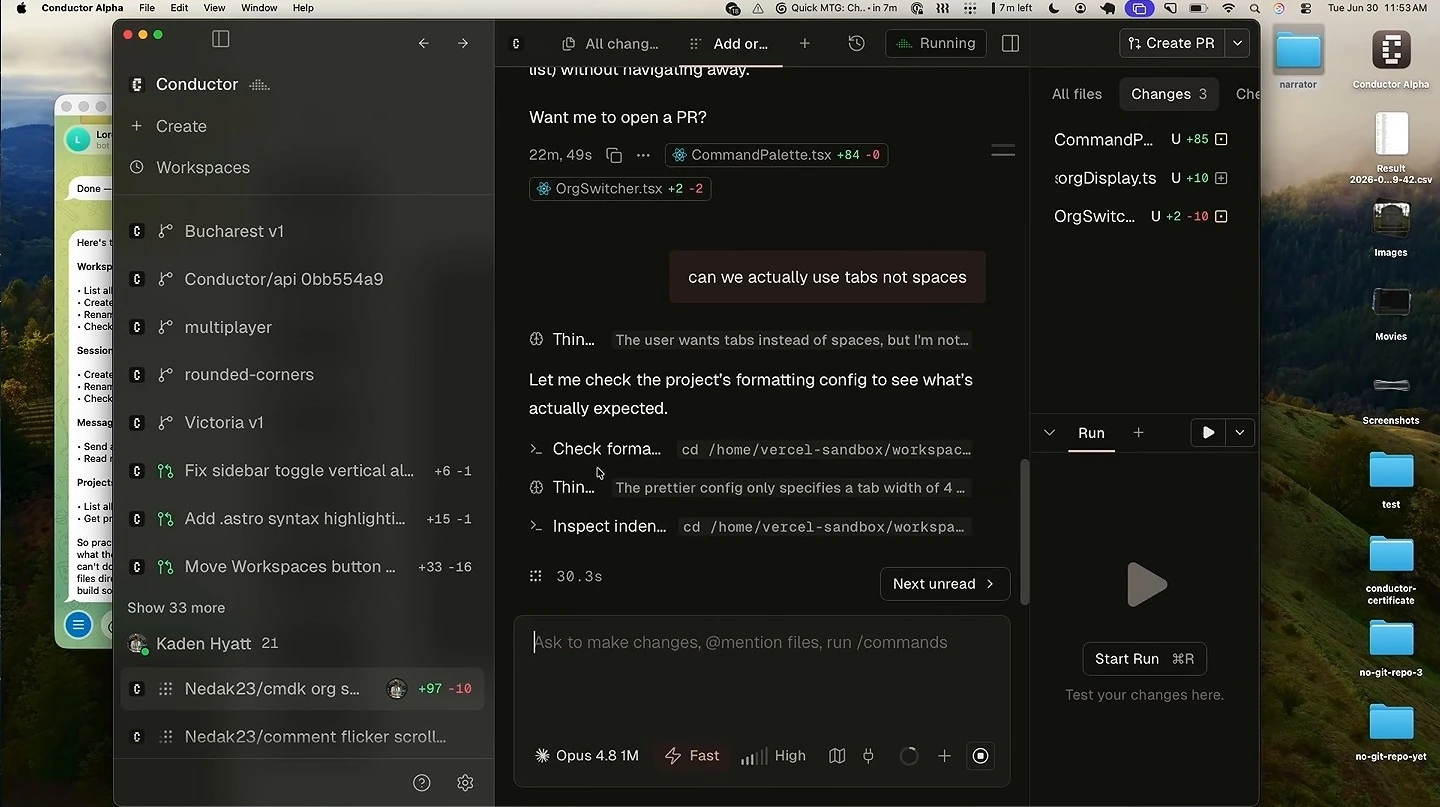Go back with the left arrow
The width and height of the screenshot is (1440, 807).
pyautogui.click(x=424, y=43)
